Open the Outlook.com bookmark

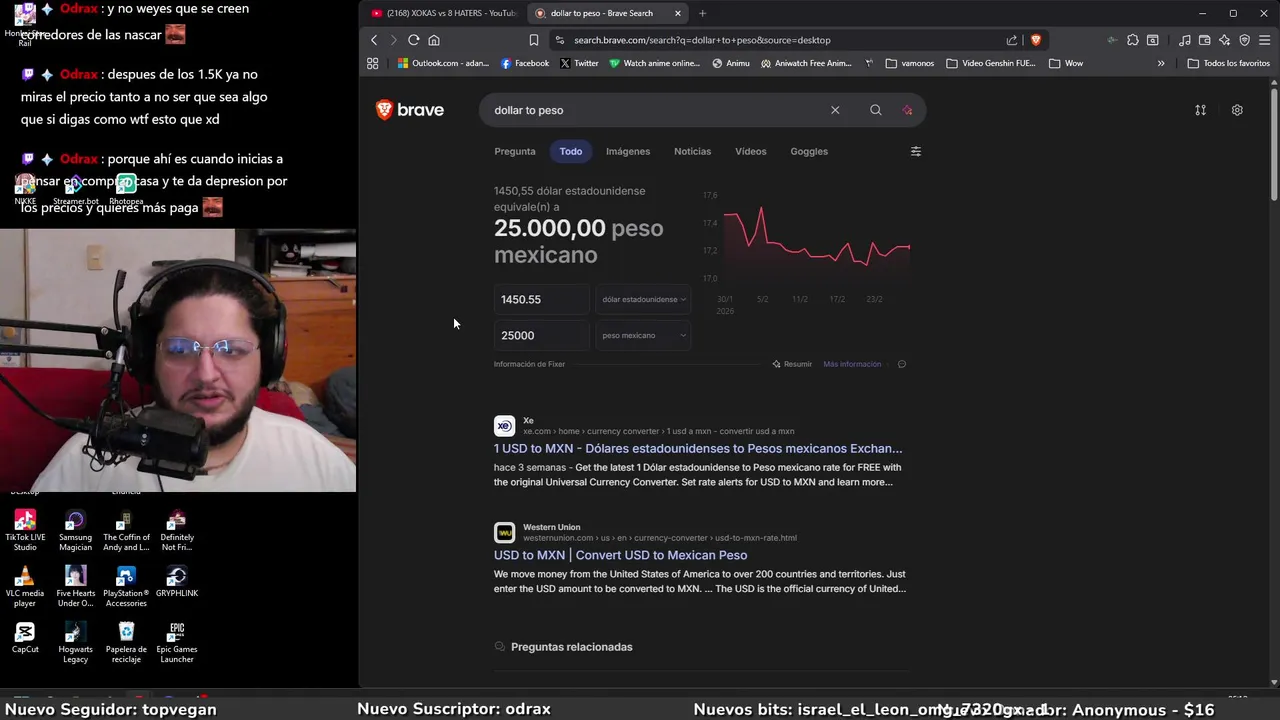pos(443,63)
